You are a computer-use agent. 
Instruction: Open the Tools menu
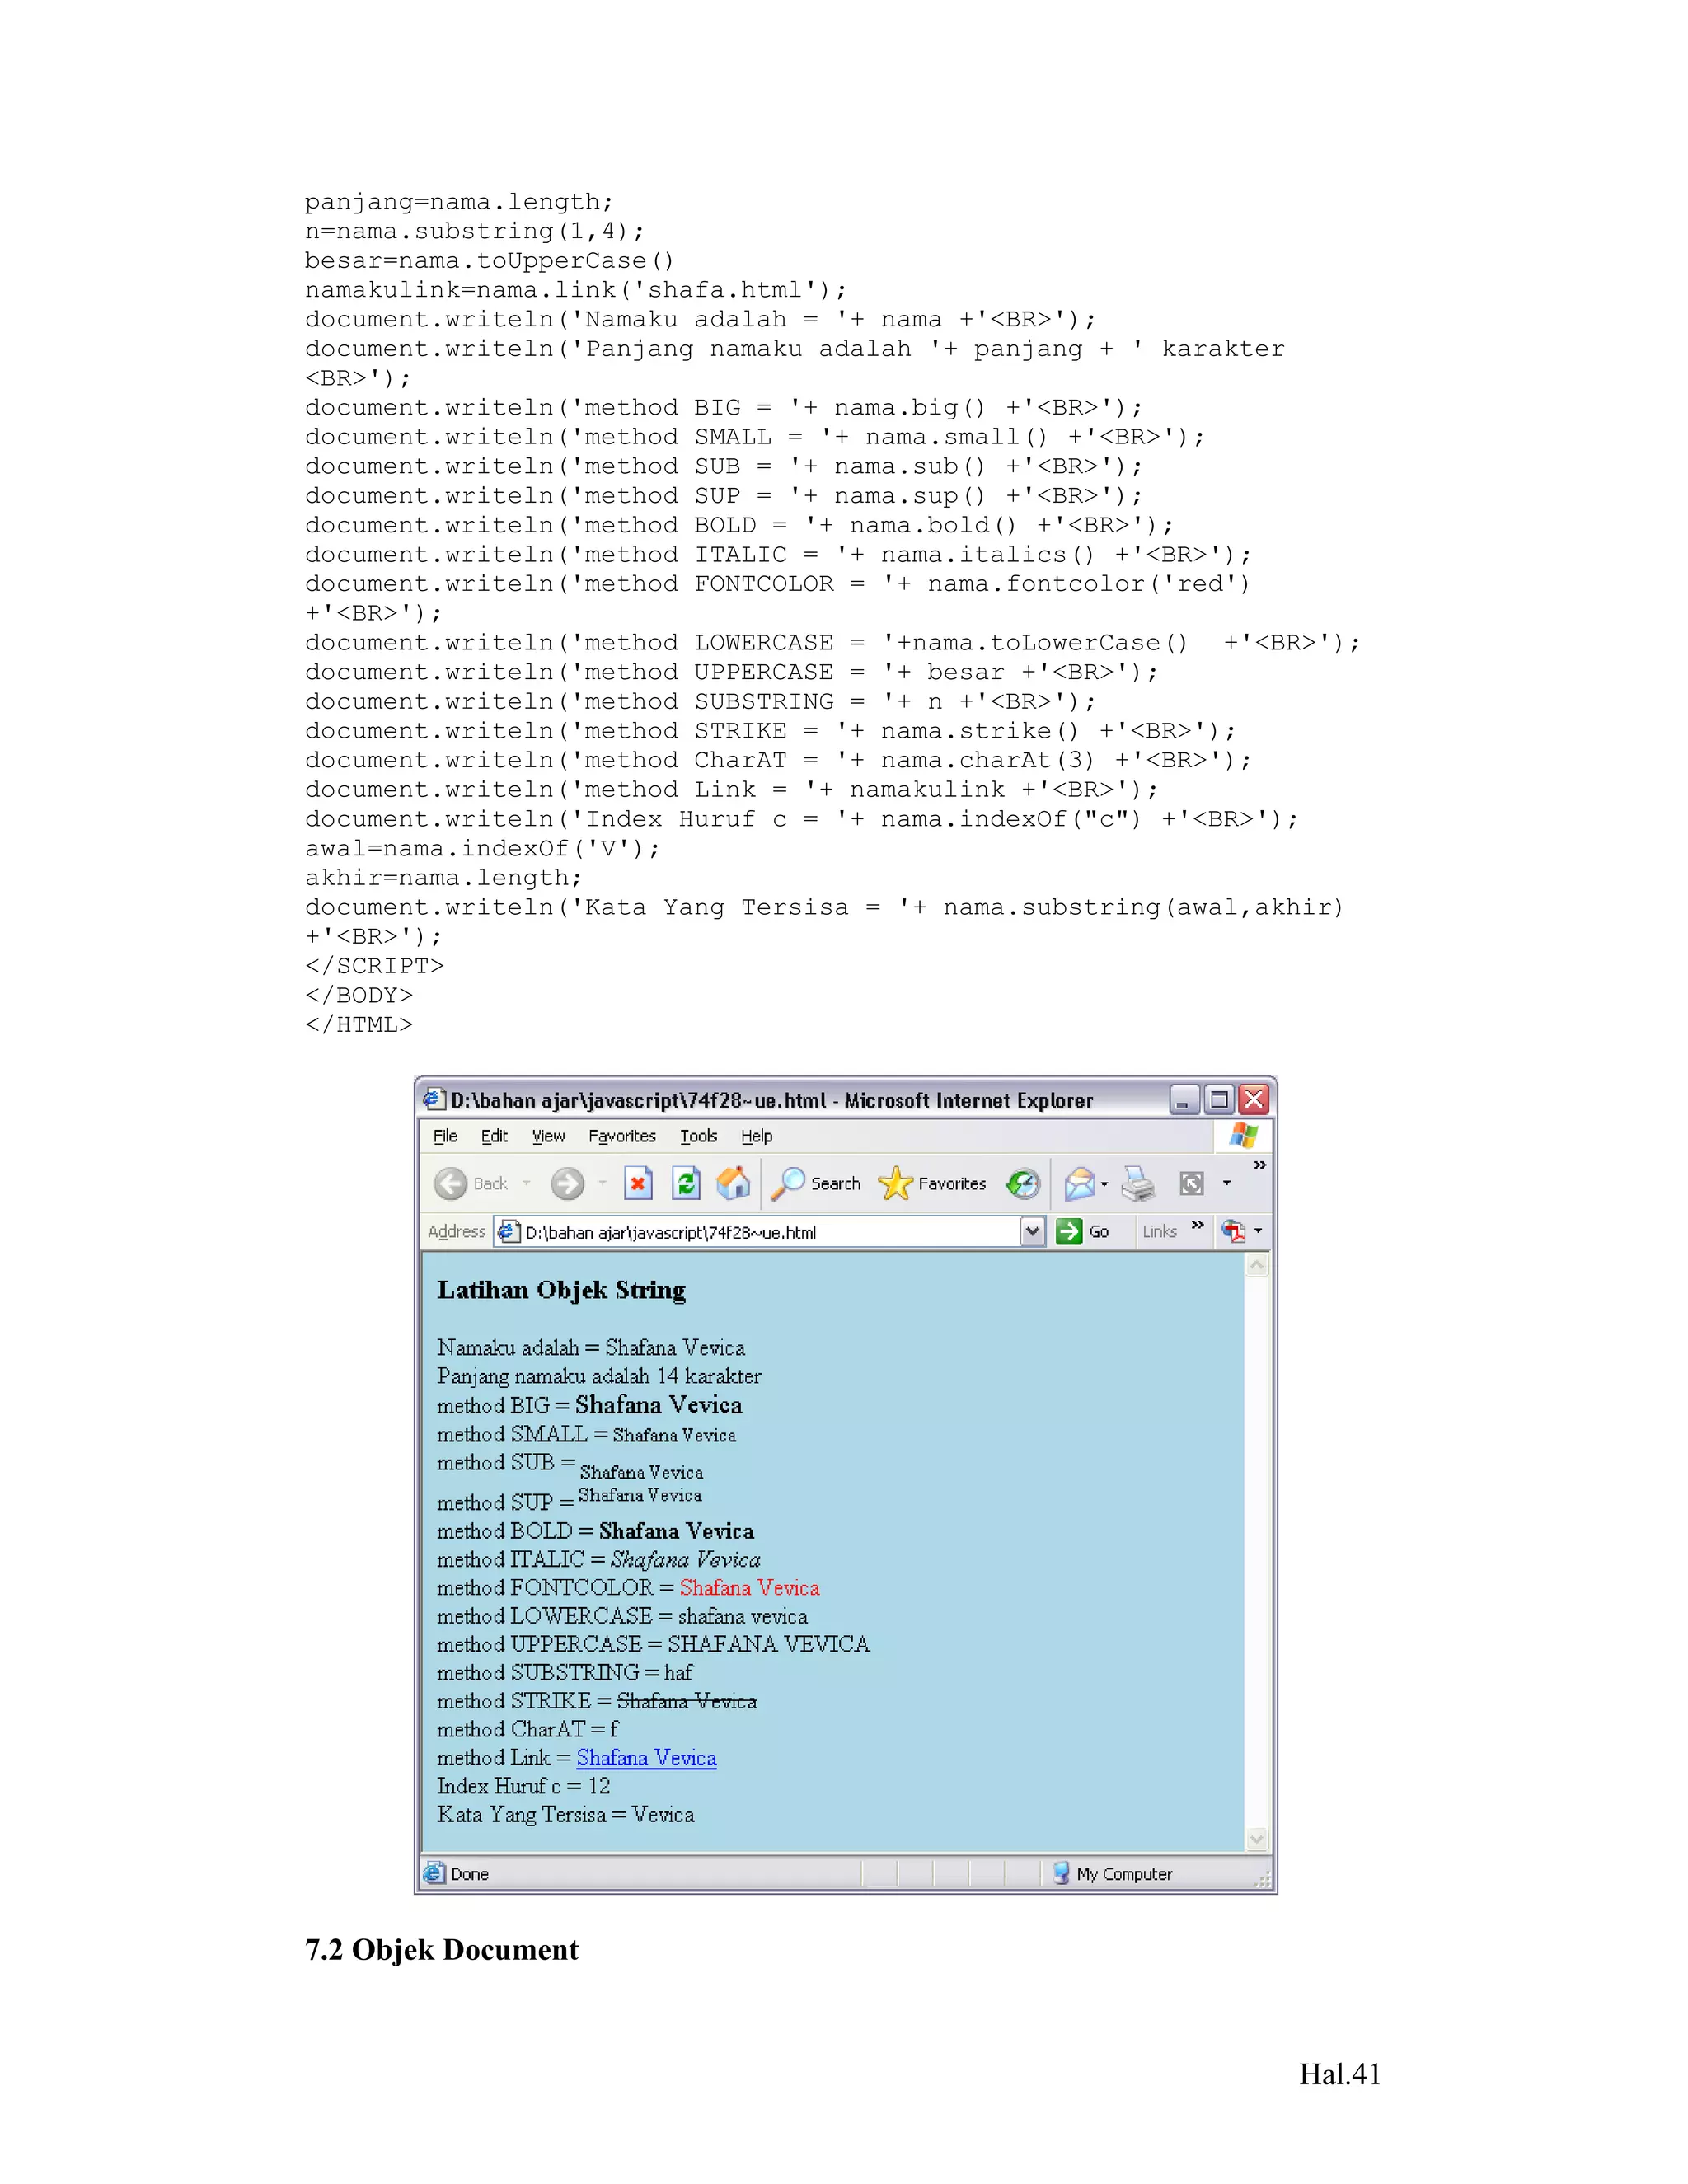699,1136
